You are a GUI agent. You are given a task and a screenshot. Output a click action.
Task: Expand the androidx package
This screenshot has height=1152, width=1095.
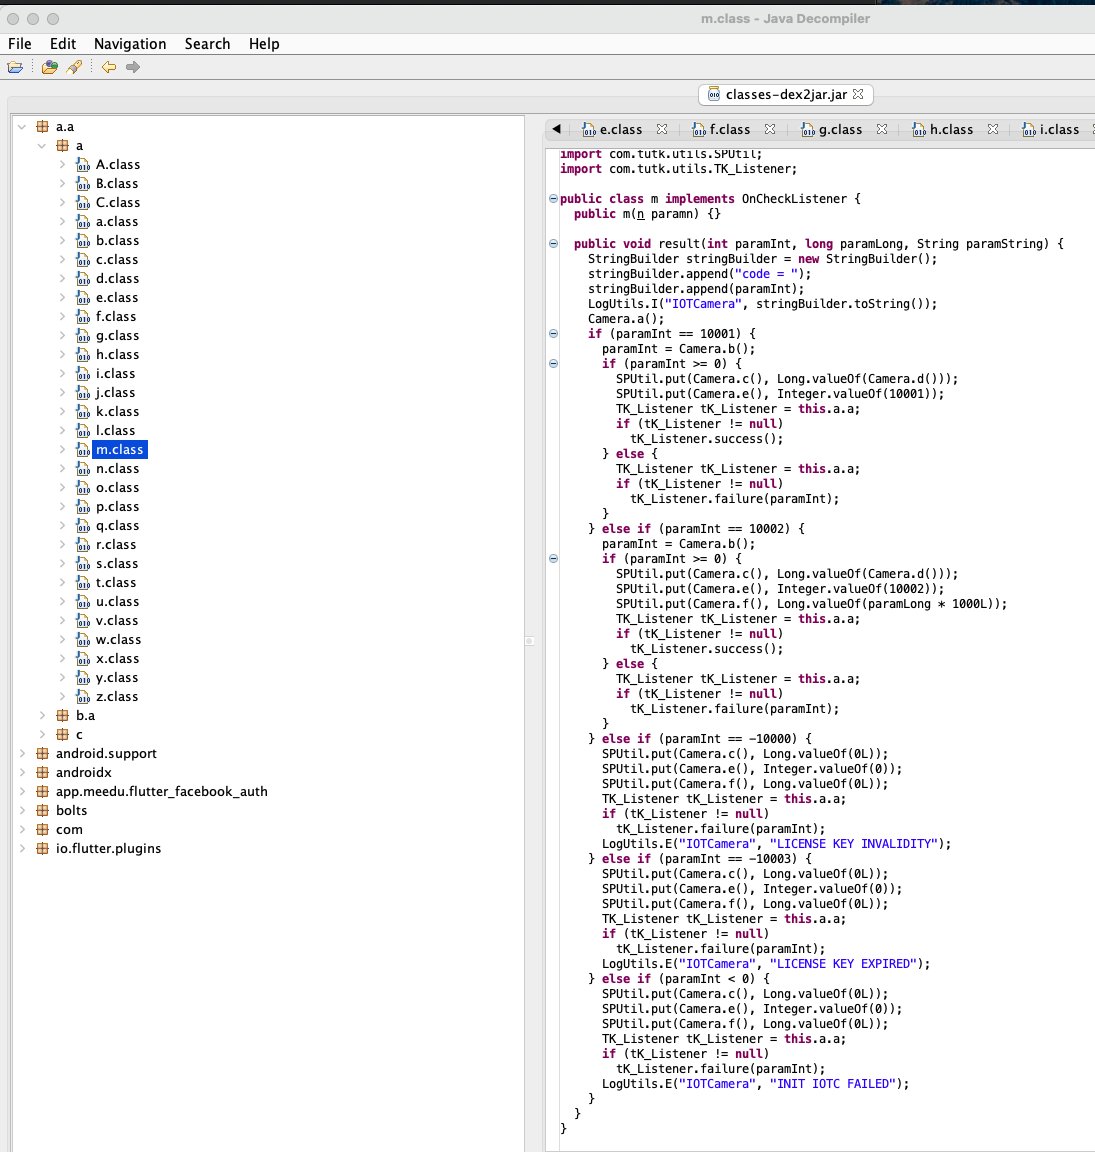(22, 773)
